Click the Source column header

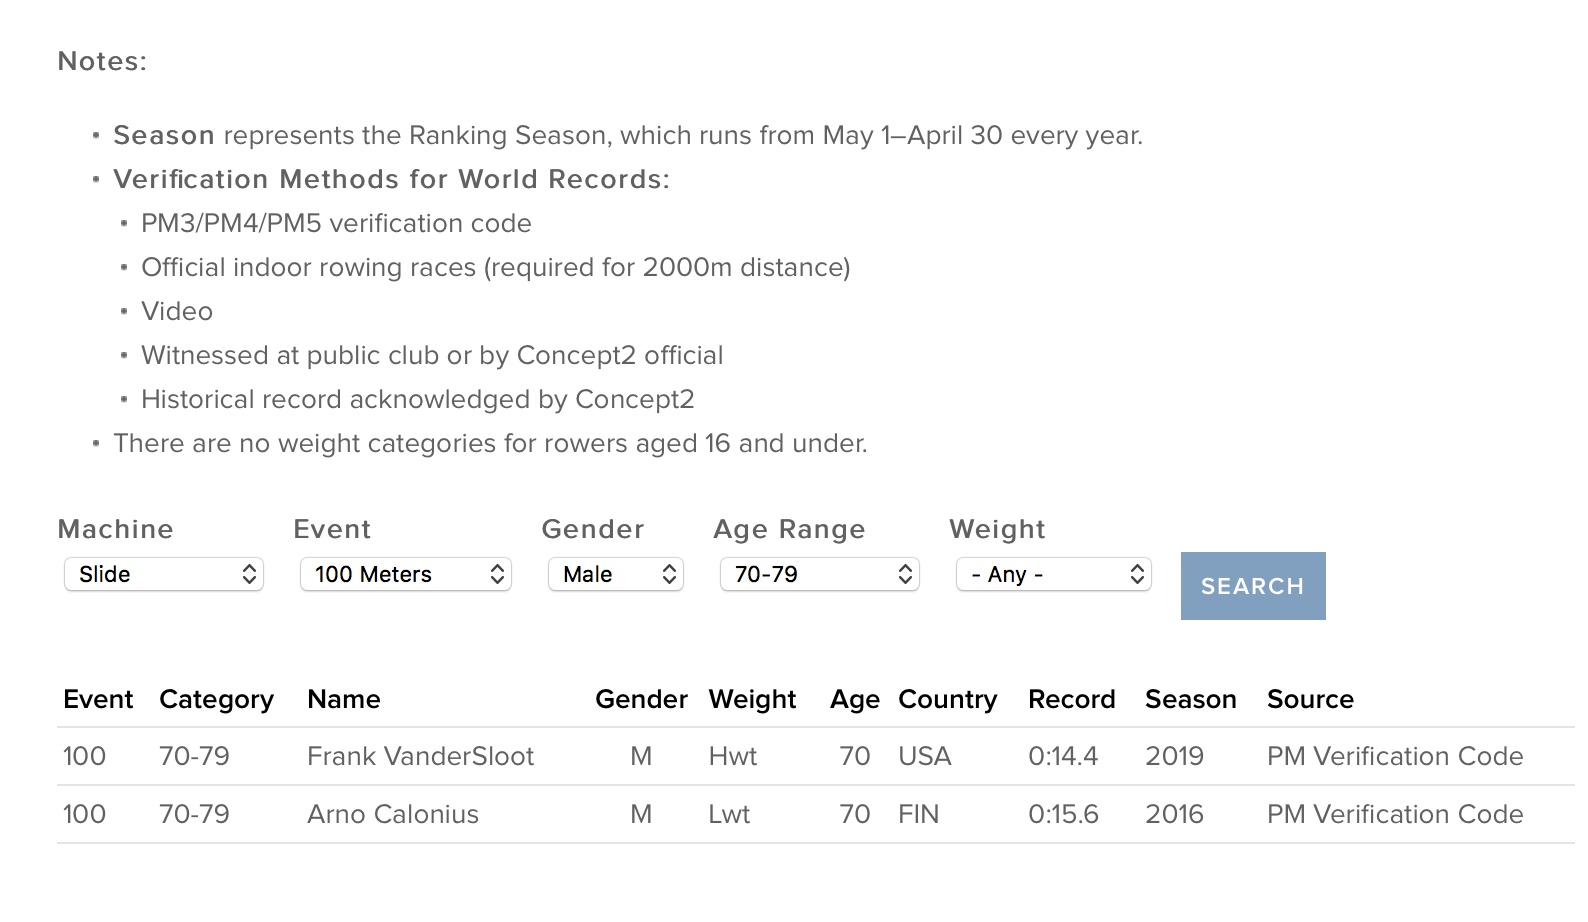1310,699
